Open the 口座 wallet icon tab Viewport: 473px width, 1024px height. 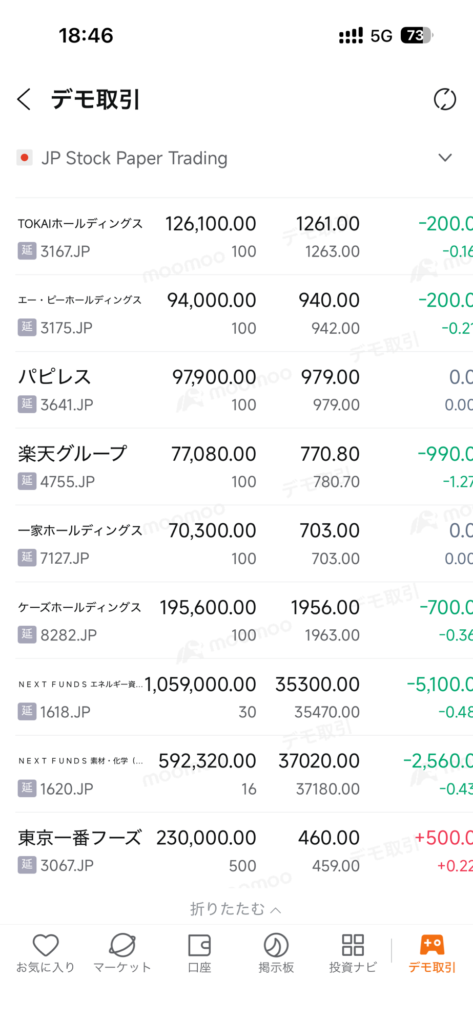[x=199, y=955]
